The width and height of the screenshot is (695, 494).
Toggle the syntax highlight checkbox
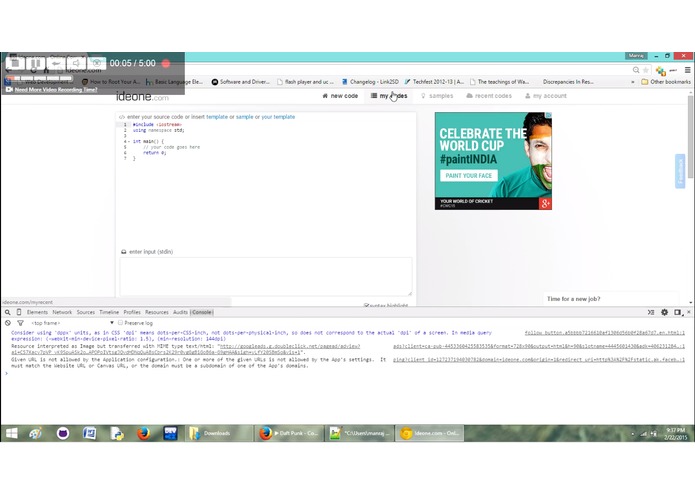[x=367, y=305]
